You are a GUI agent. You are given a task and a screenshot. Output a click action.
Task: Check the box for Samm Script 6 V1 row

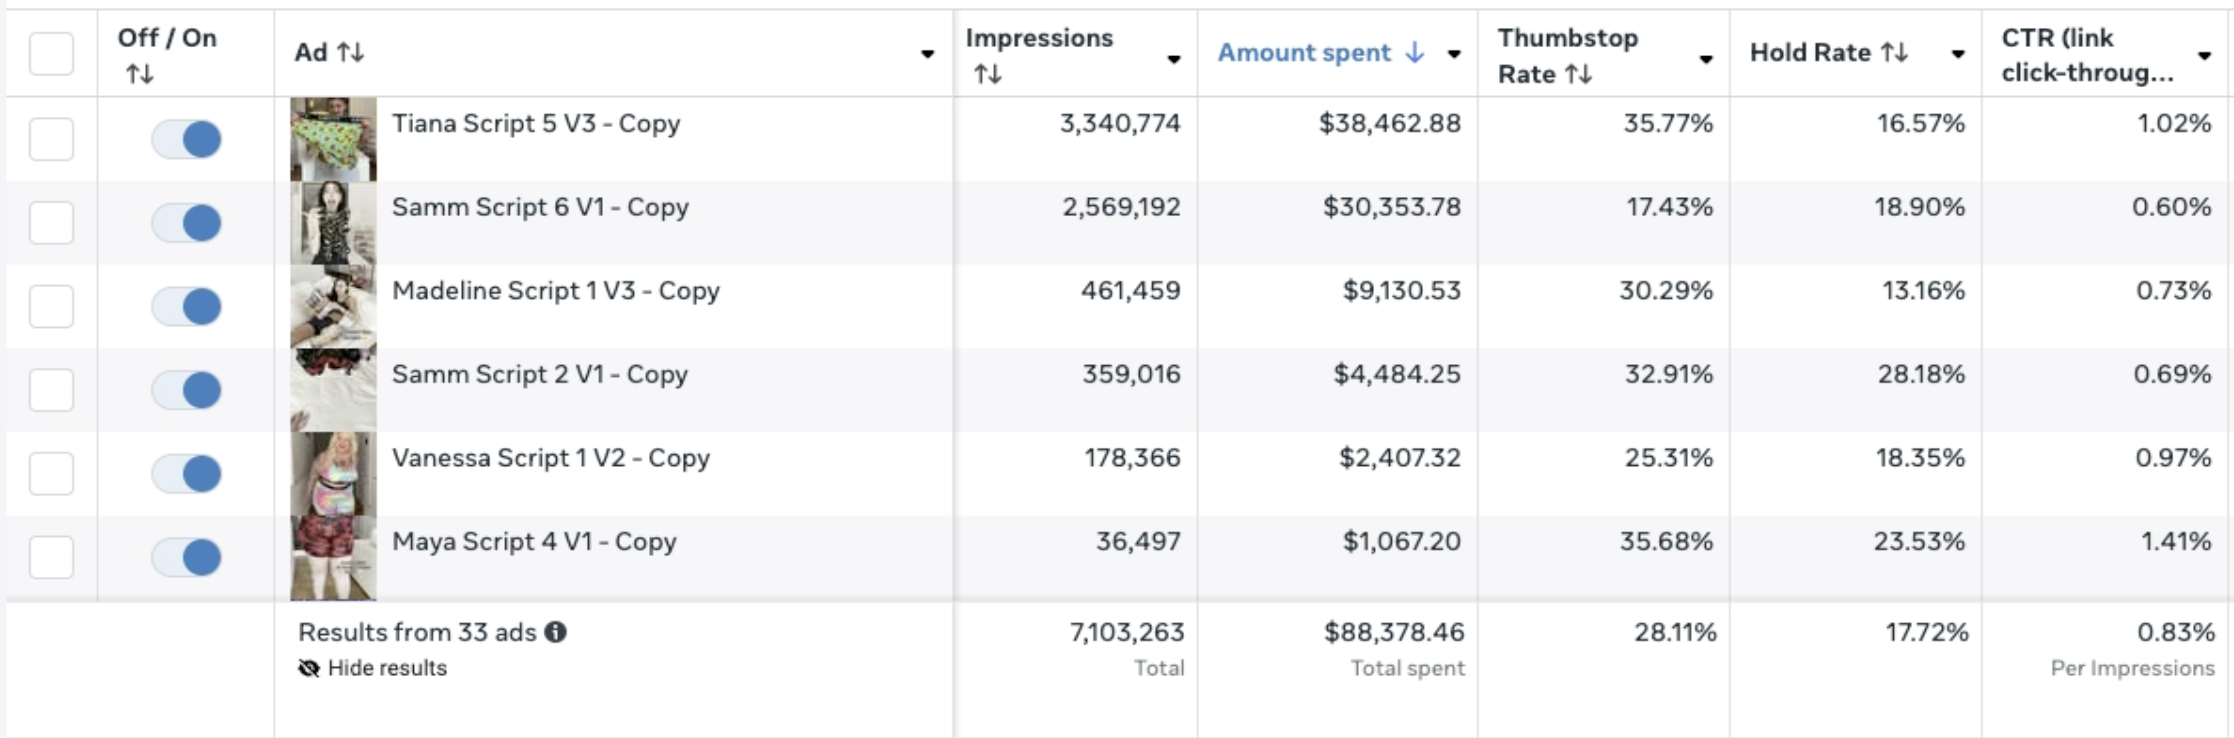[x=51, y=222]
